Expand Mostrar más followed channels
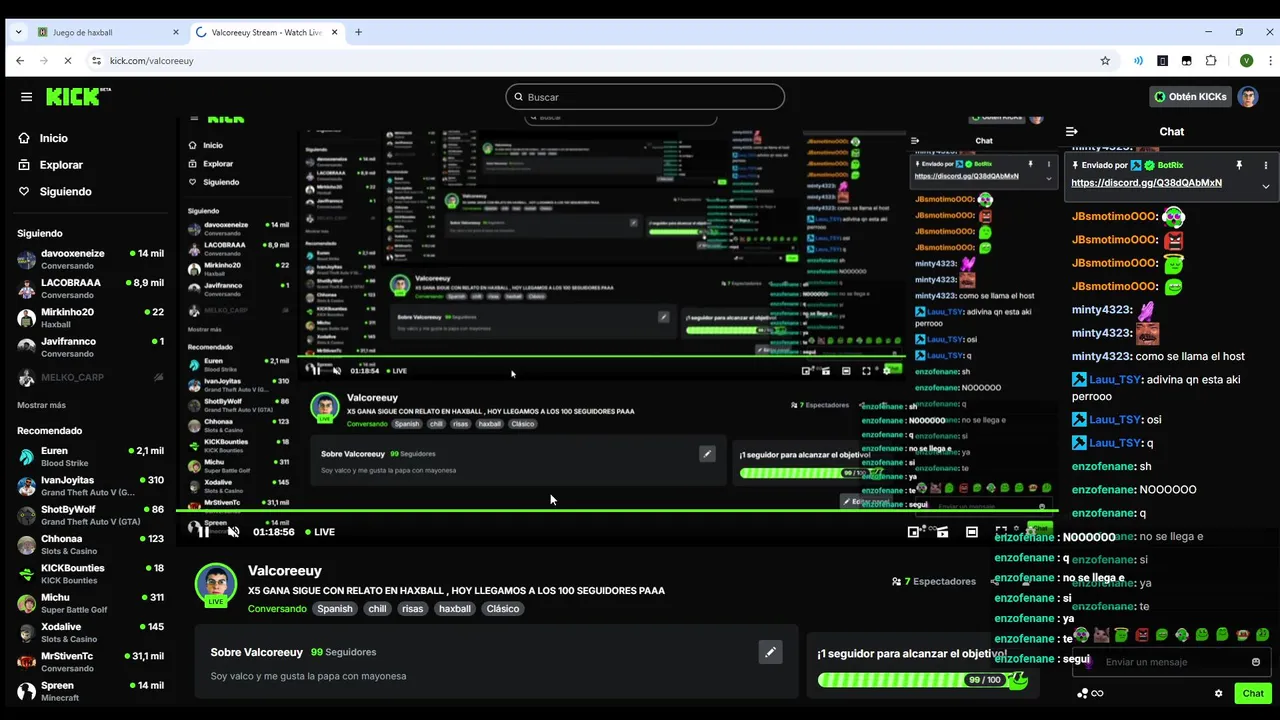Image resolution: width=1280 pixels, height=720 pixels. 41,405
